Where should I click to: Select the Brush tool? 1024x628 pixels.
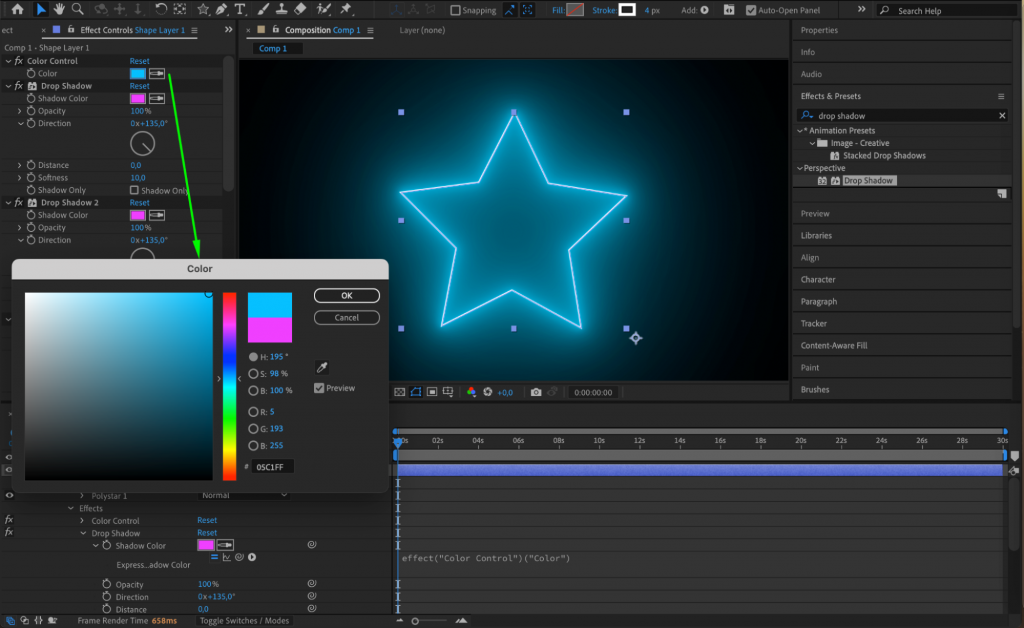click(x=262, y=10)
